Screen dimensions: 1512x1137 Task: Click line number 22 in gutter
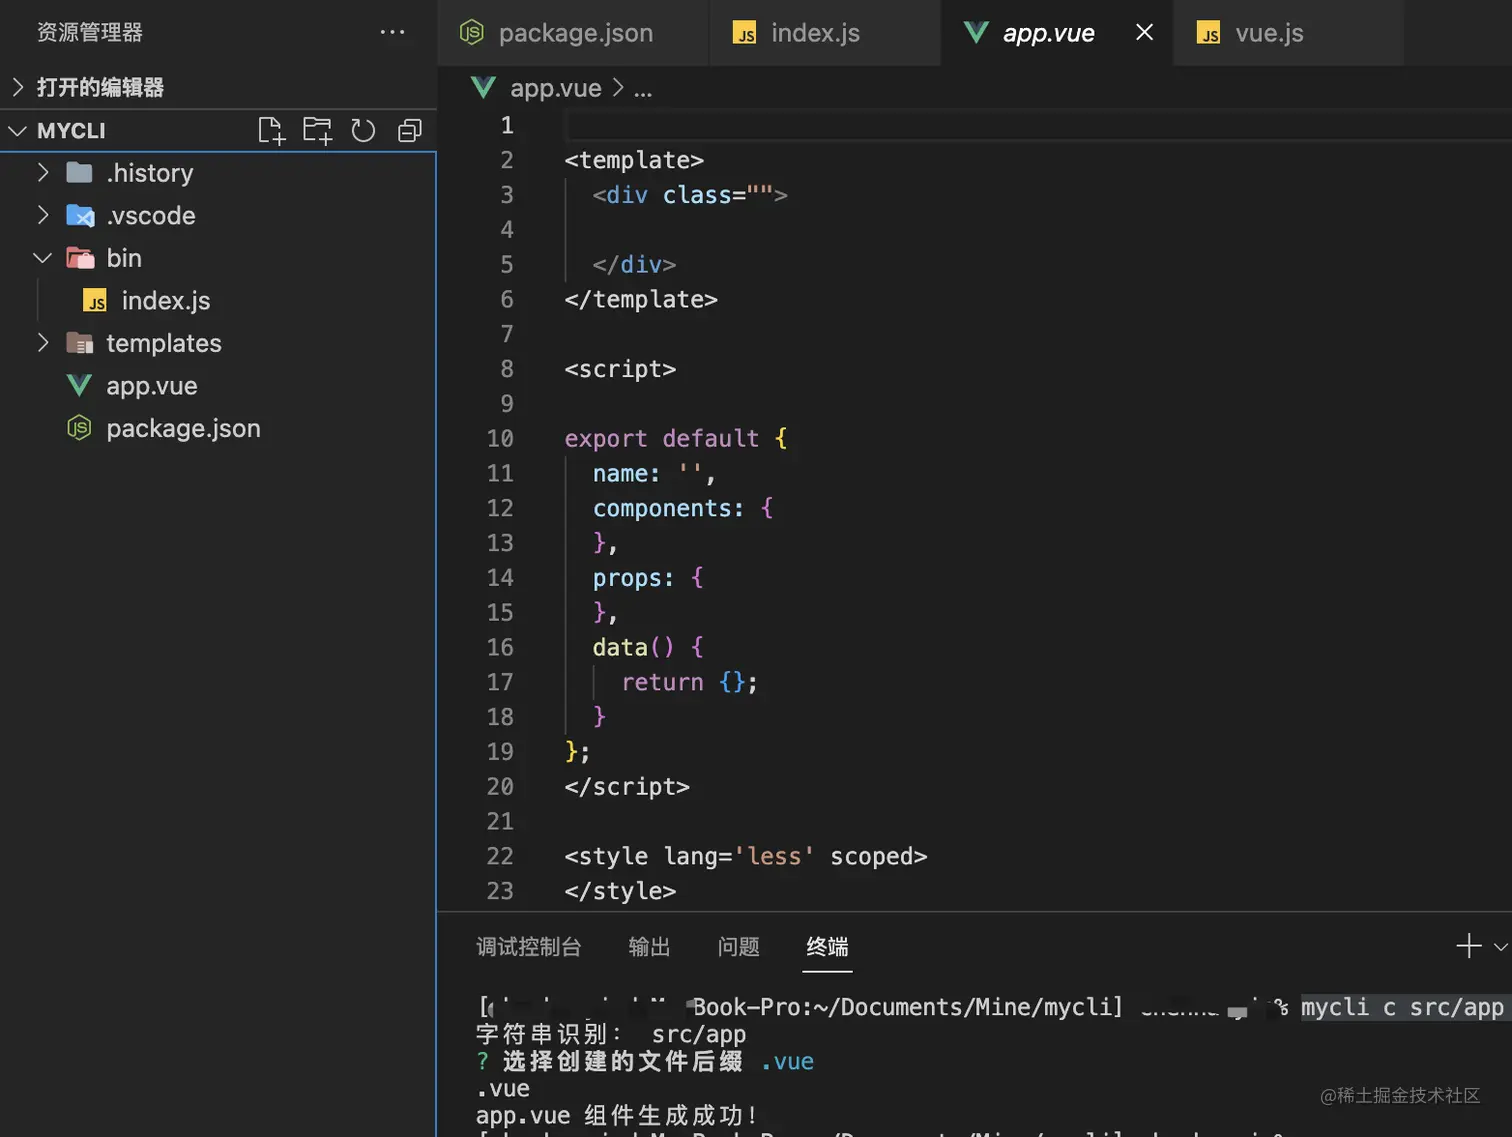[500, 856]
